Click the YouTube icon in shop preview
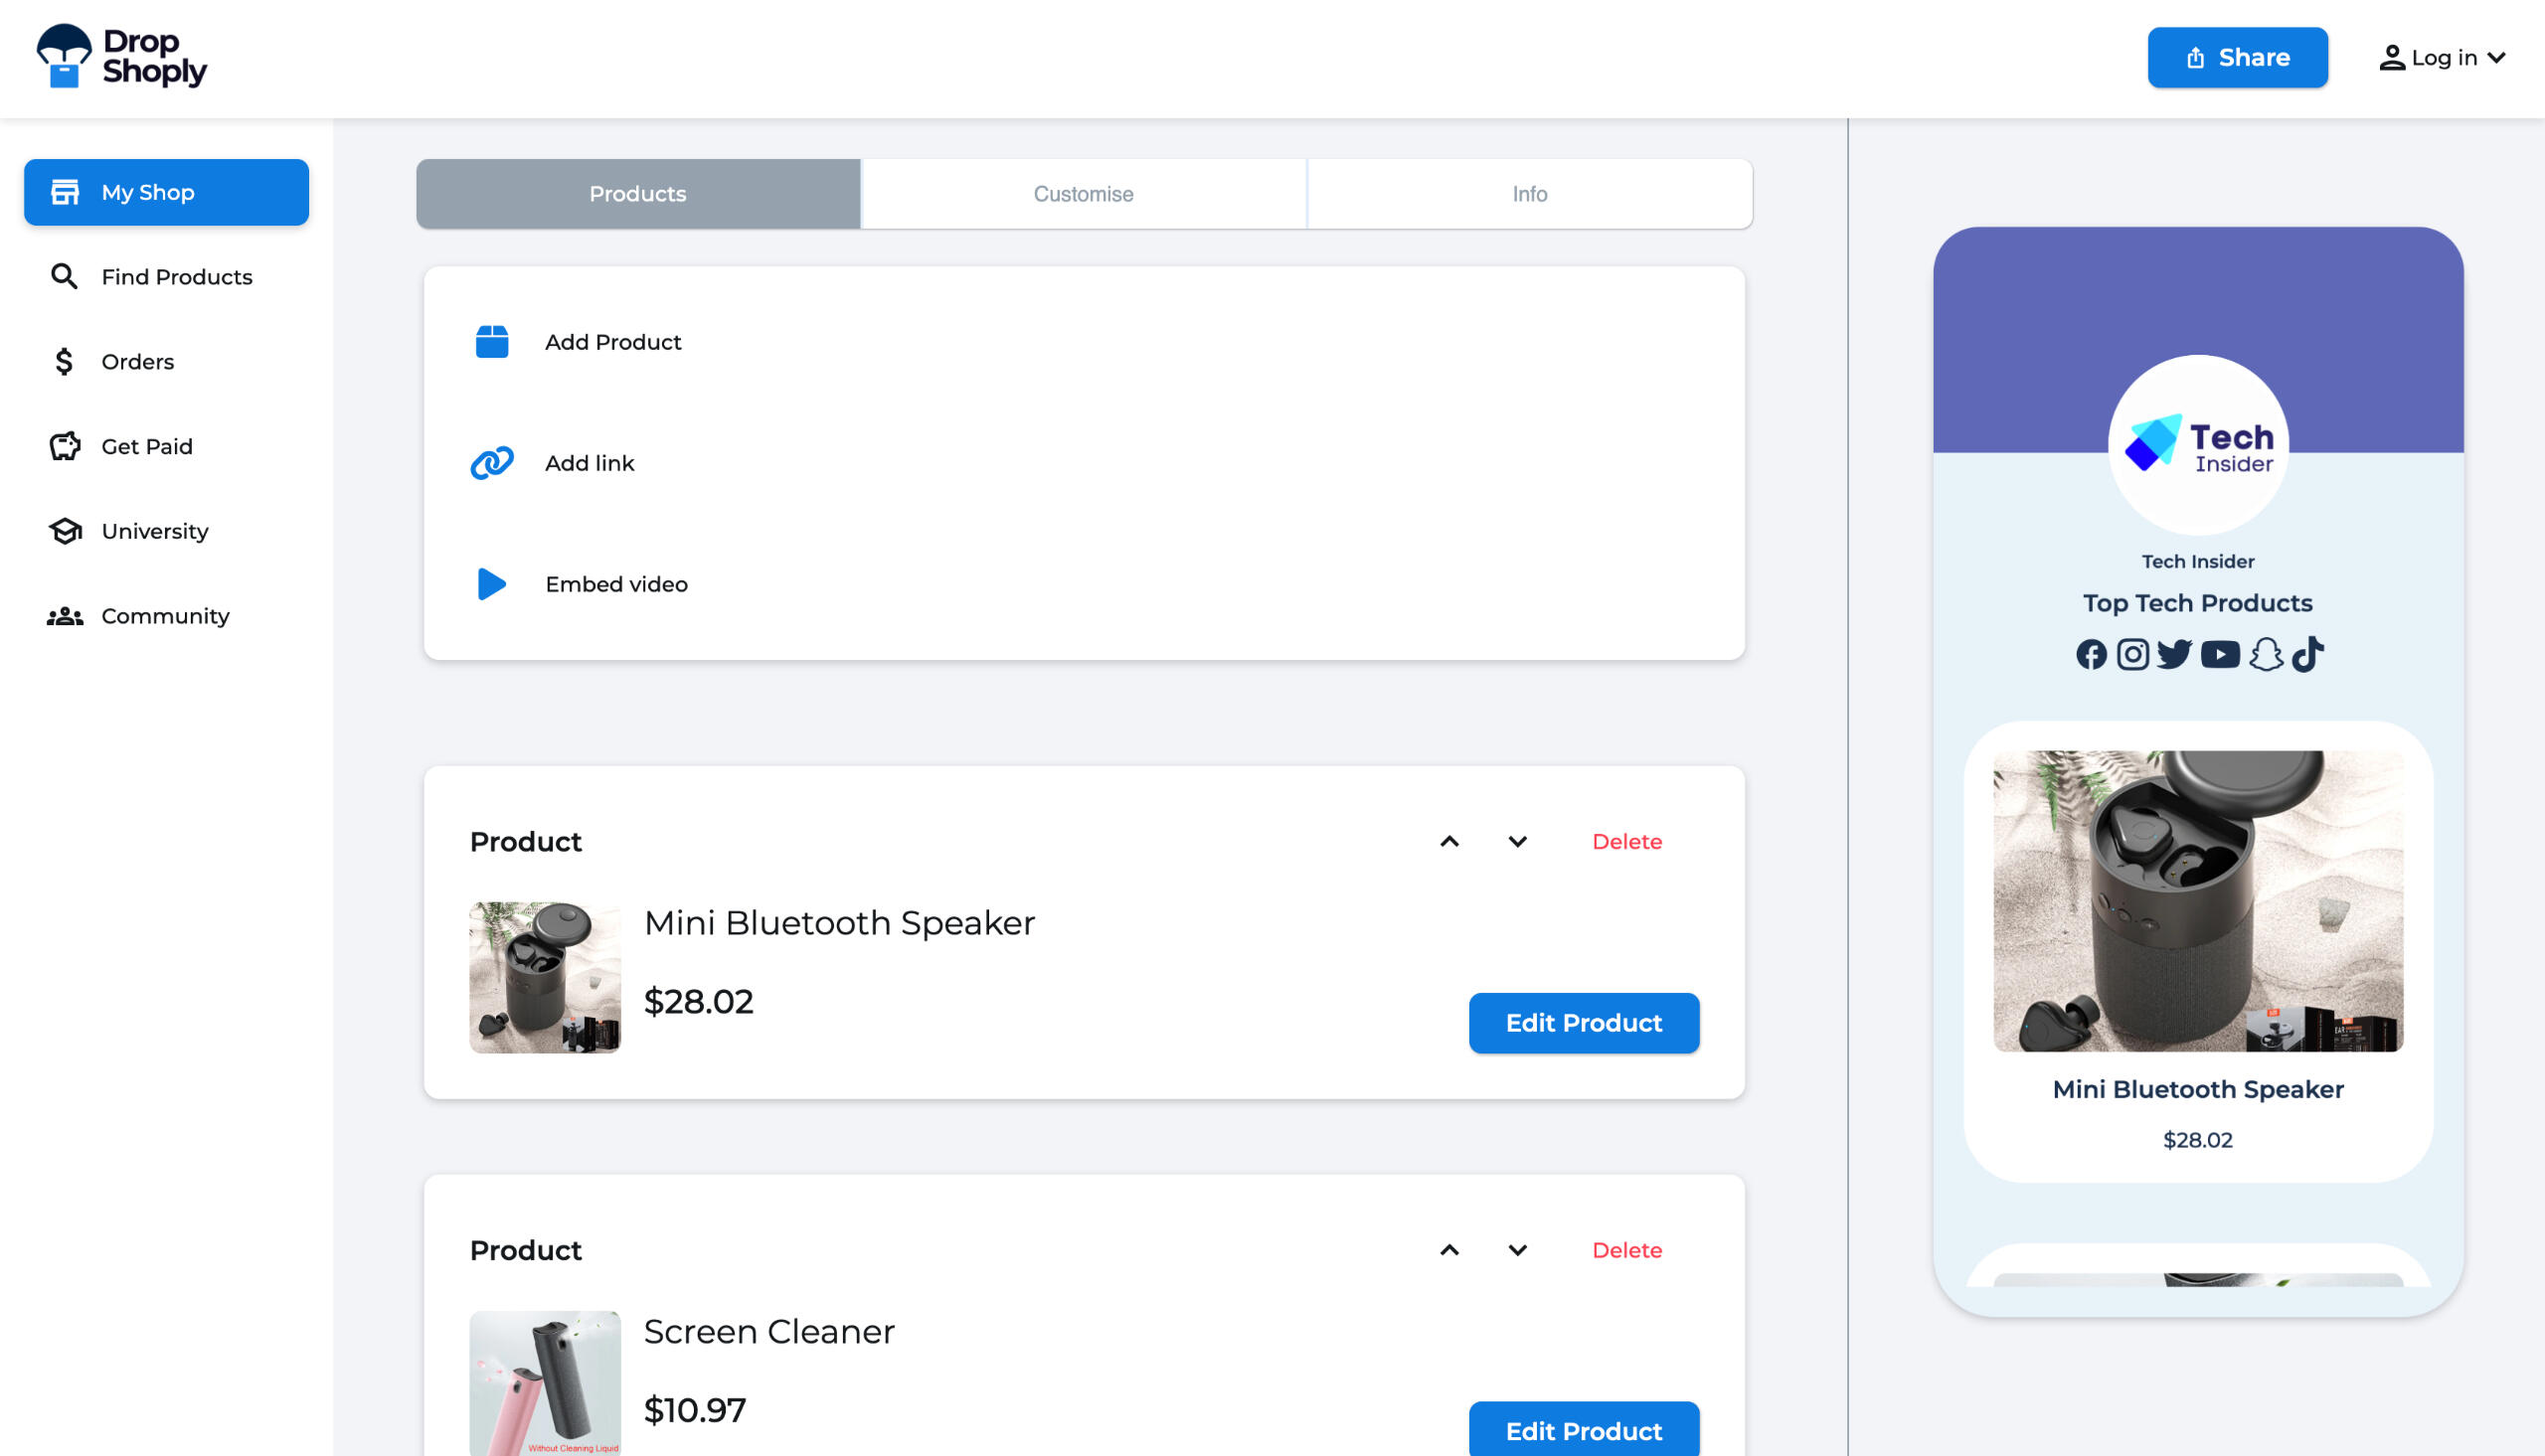The width and height of the screenshot is (2545, 1456). 2220,655
